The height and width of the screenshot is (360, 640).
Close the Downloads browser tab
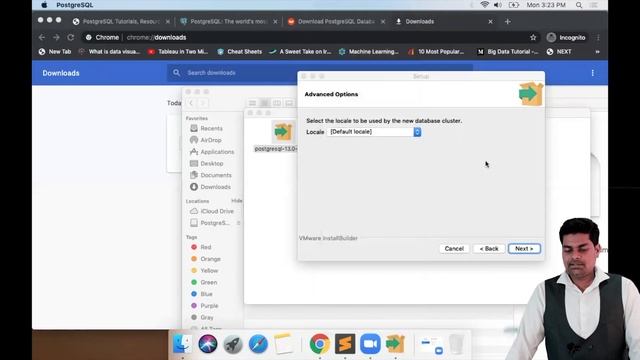tap(490, 22)
